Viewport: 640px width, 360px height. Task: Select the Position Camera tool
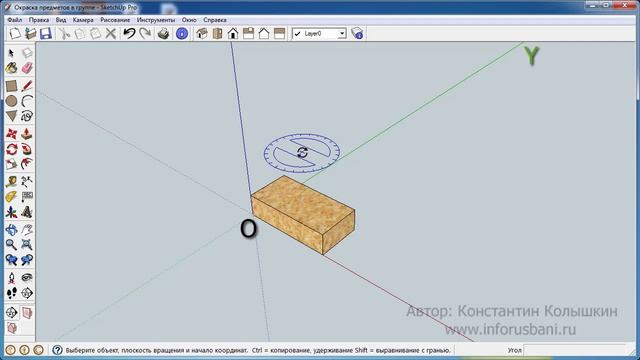11,278
